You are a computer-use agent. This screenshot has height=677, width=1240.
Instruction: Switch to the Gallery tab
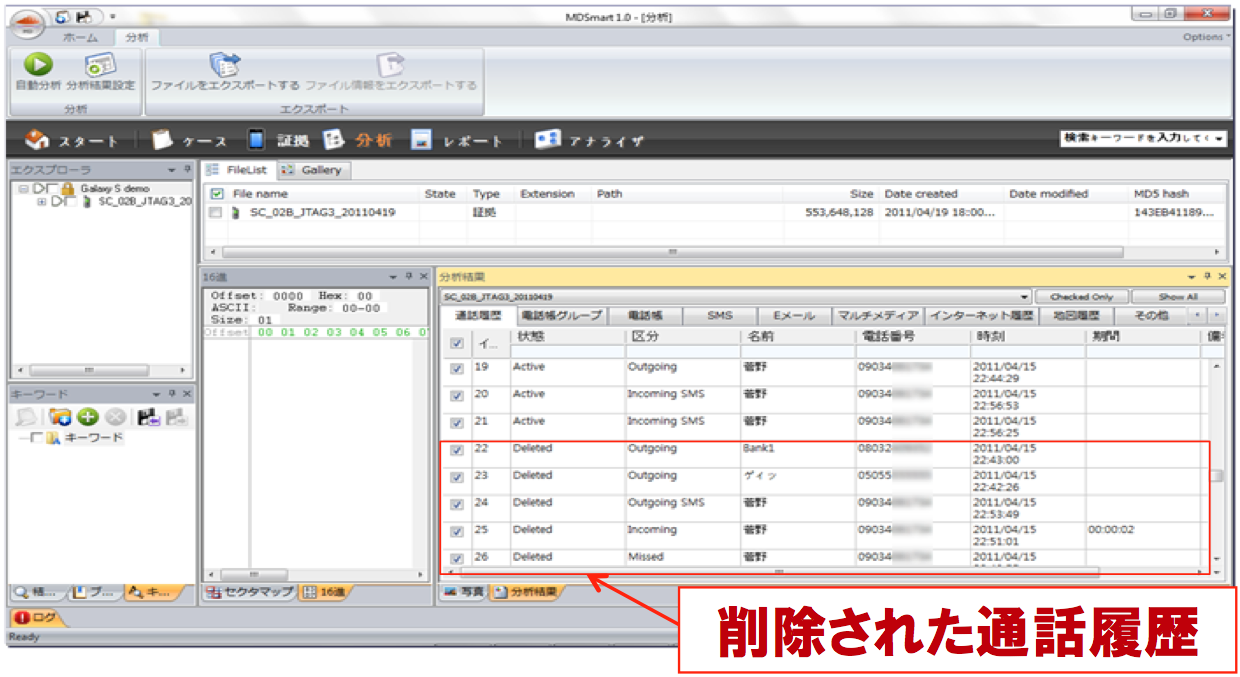(x=312, y=170)
